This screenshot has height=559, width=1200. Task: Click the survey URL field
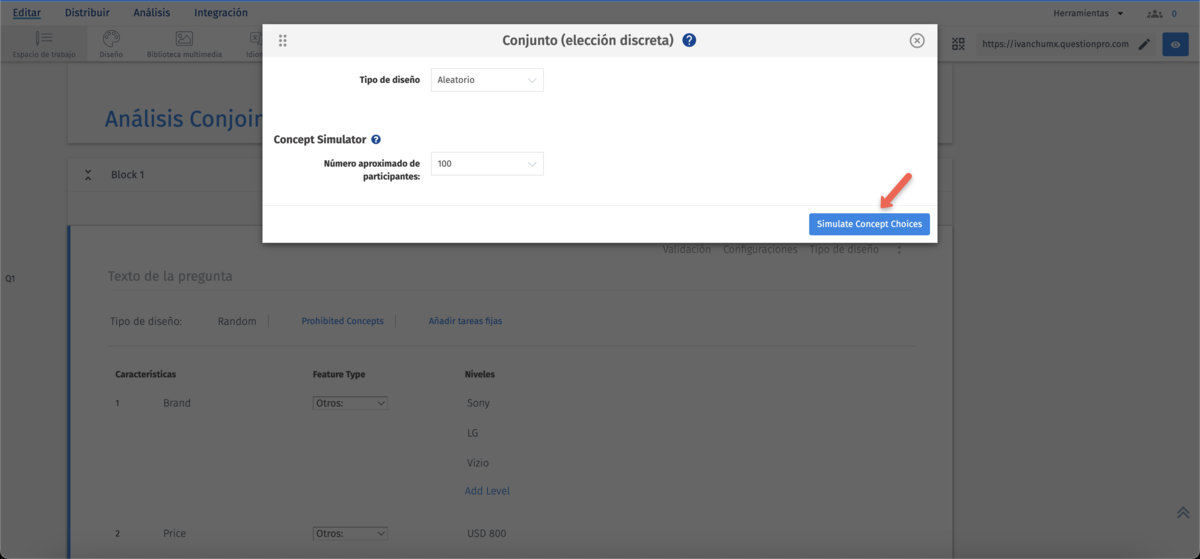click(x=1055, y=44)
